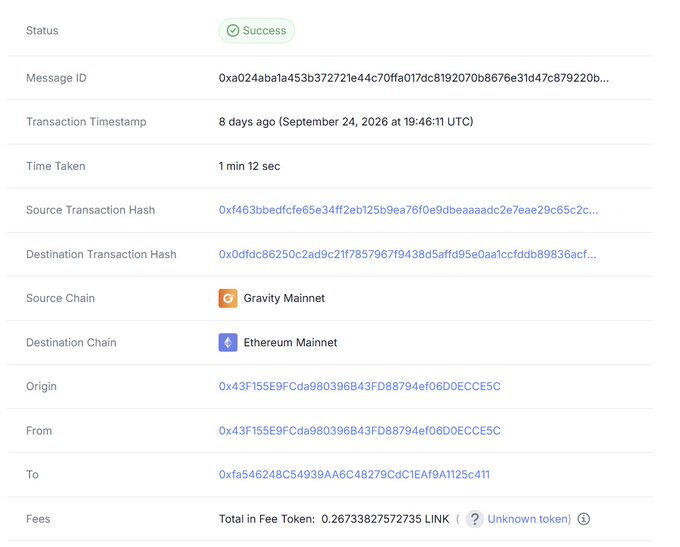Viewport: 680px width, 547px height.
Task: Open the From address link
Action: [360, 431]
